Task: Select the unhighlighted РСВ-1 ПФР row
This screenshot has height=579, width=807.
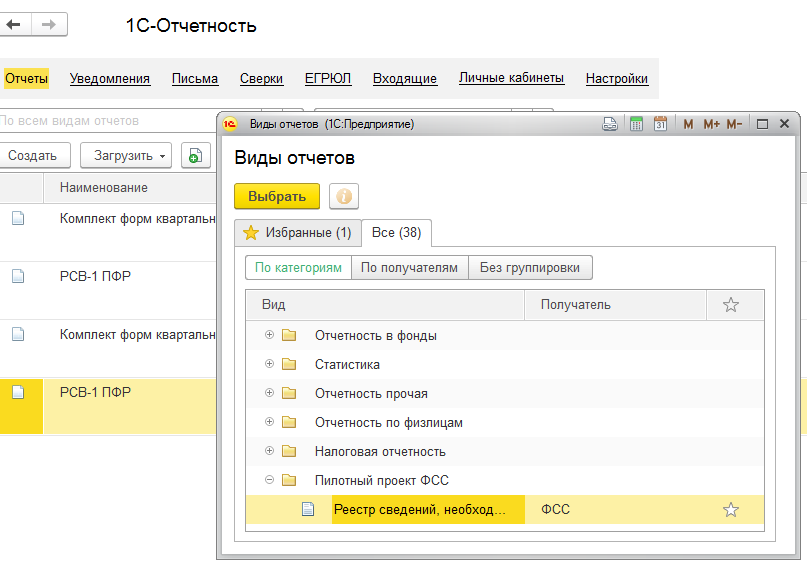Action: (108, 290)
